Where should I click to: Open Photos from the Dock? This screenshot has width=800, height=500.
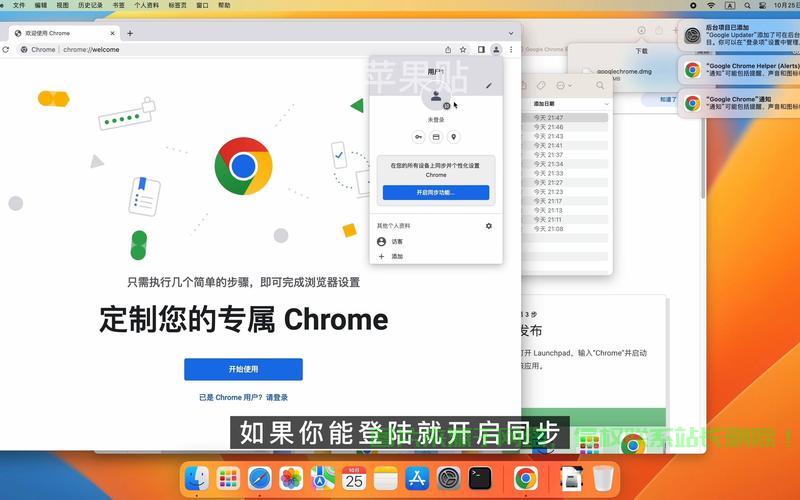point(291,479)
